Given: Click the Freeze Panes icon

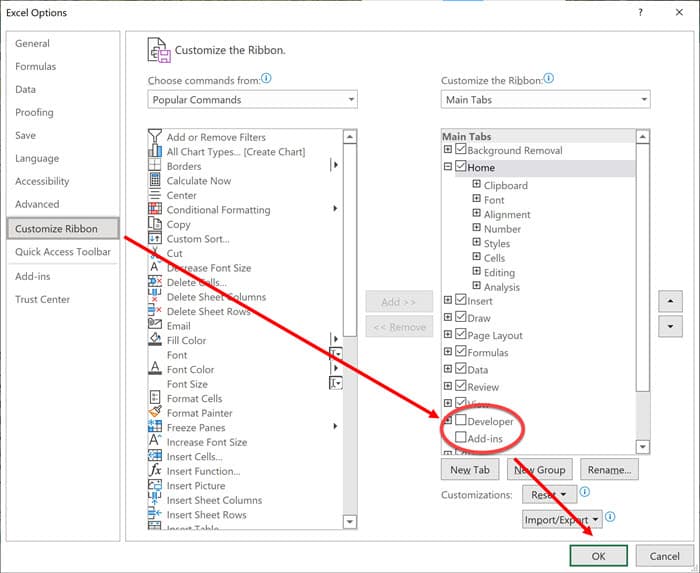Looking at the screenshot, I should (155, 427).
